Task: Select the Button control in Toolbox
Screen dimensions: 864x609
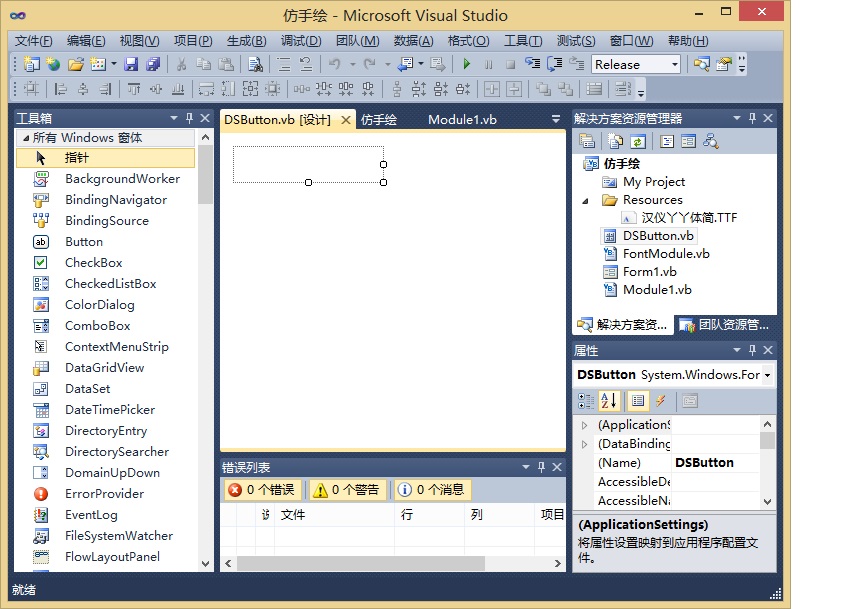Action: click(84, 241)
